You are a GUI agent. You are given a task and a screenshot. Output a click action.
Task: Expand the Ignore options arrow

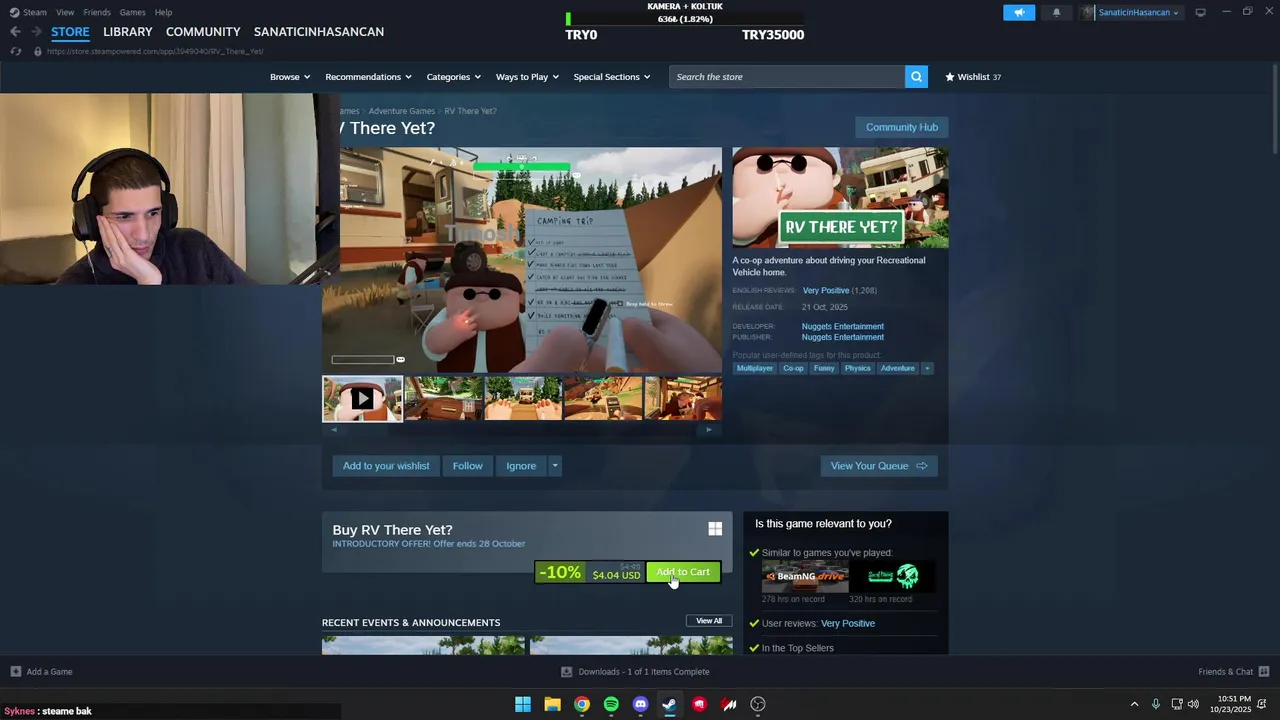point(555,466)
